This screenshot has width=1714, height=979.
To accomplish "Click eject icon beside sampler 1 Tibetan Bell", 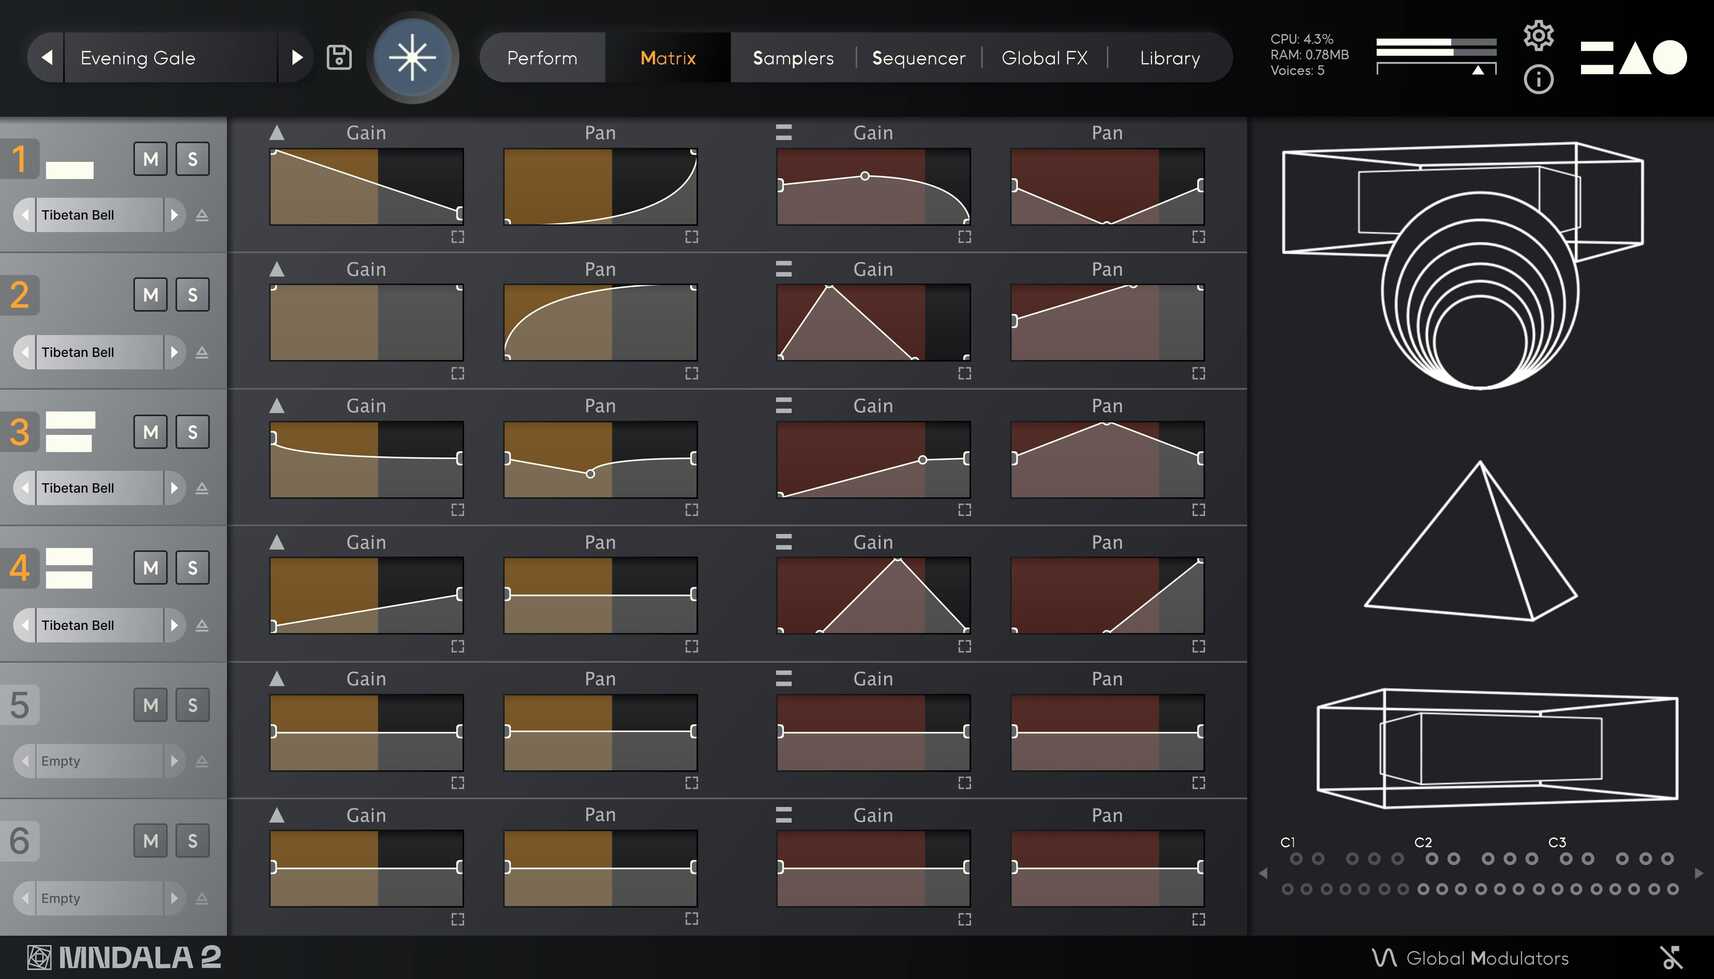I will [x=202, y=215].
